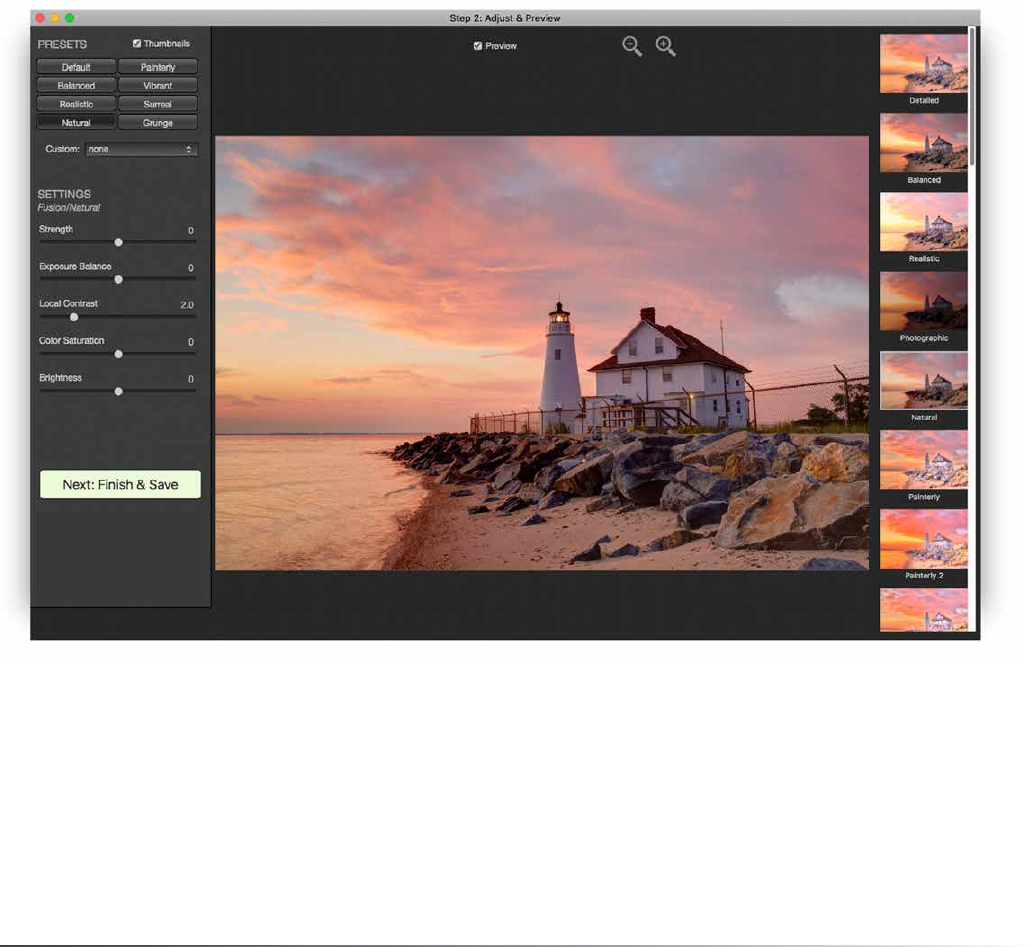Image resolution: width=1032 pixels, height=947 pixels.
Task: Apply the Vibrant preset button
Action: click(158, 86)
